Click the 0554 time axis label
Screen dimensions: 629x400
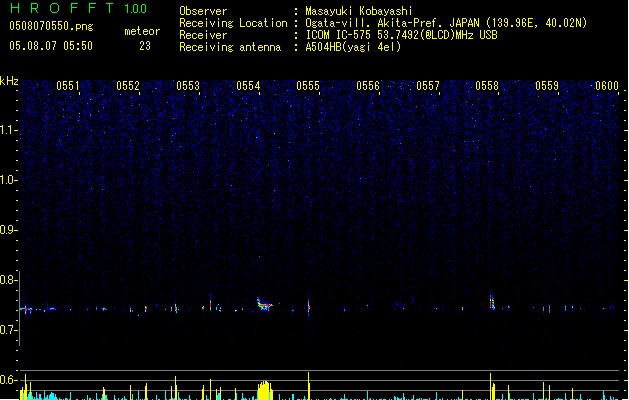[248, 86]
